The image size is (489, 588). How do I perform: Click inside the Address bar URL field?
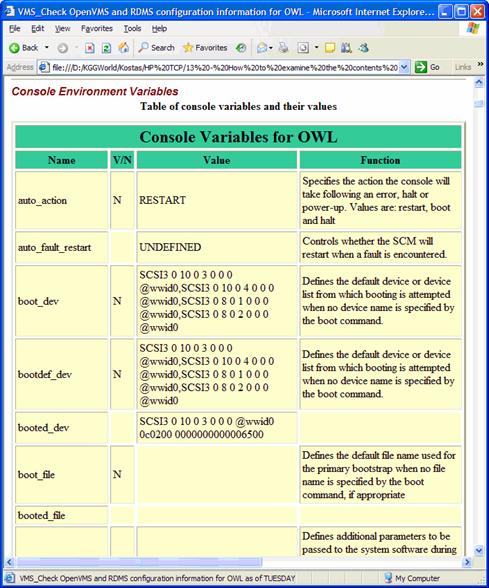[225, 68]
